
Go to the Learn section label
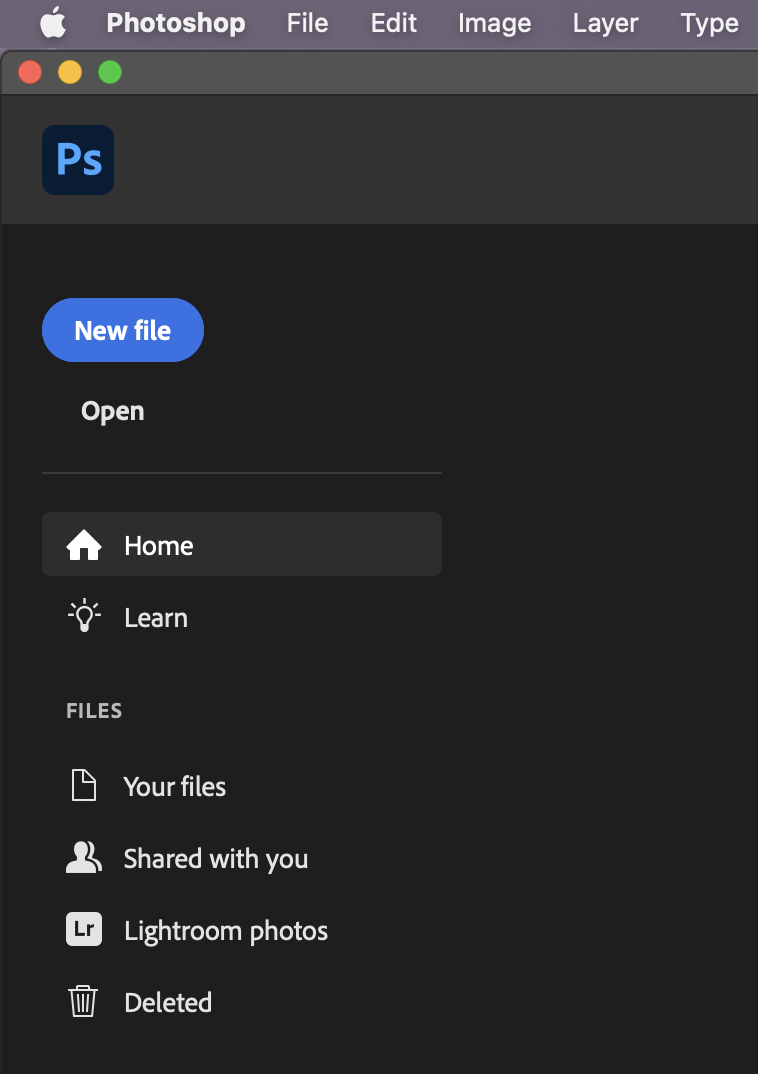tap(156, 618)
